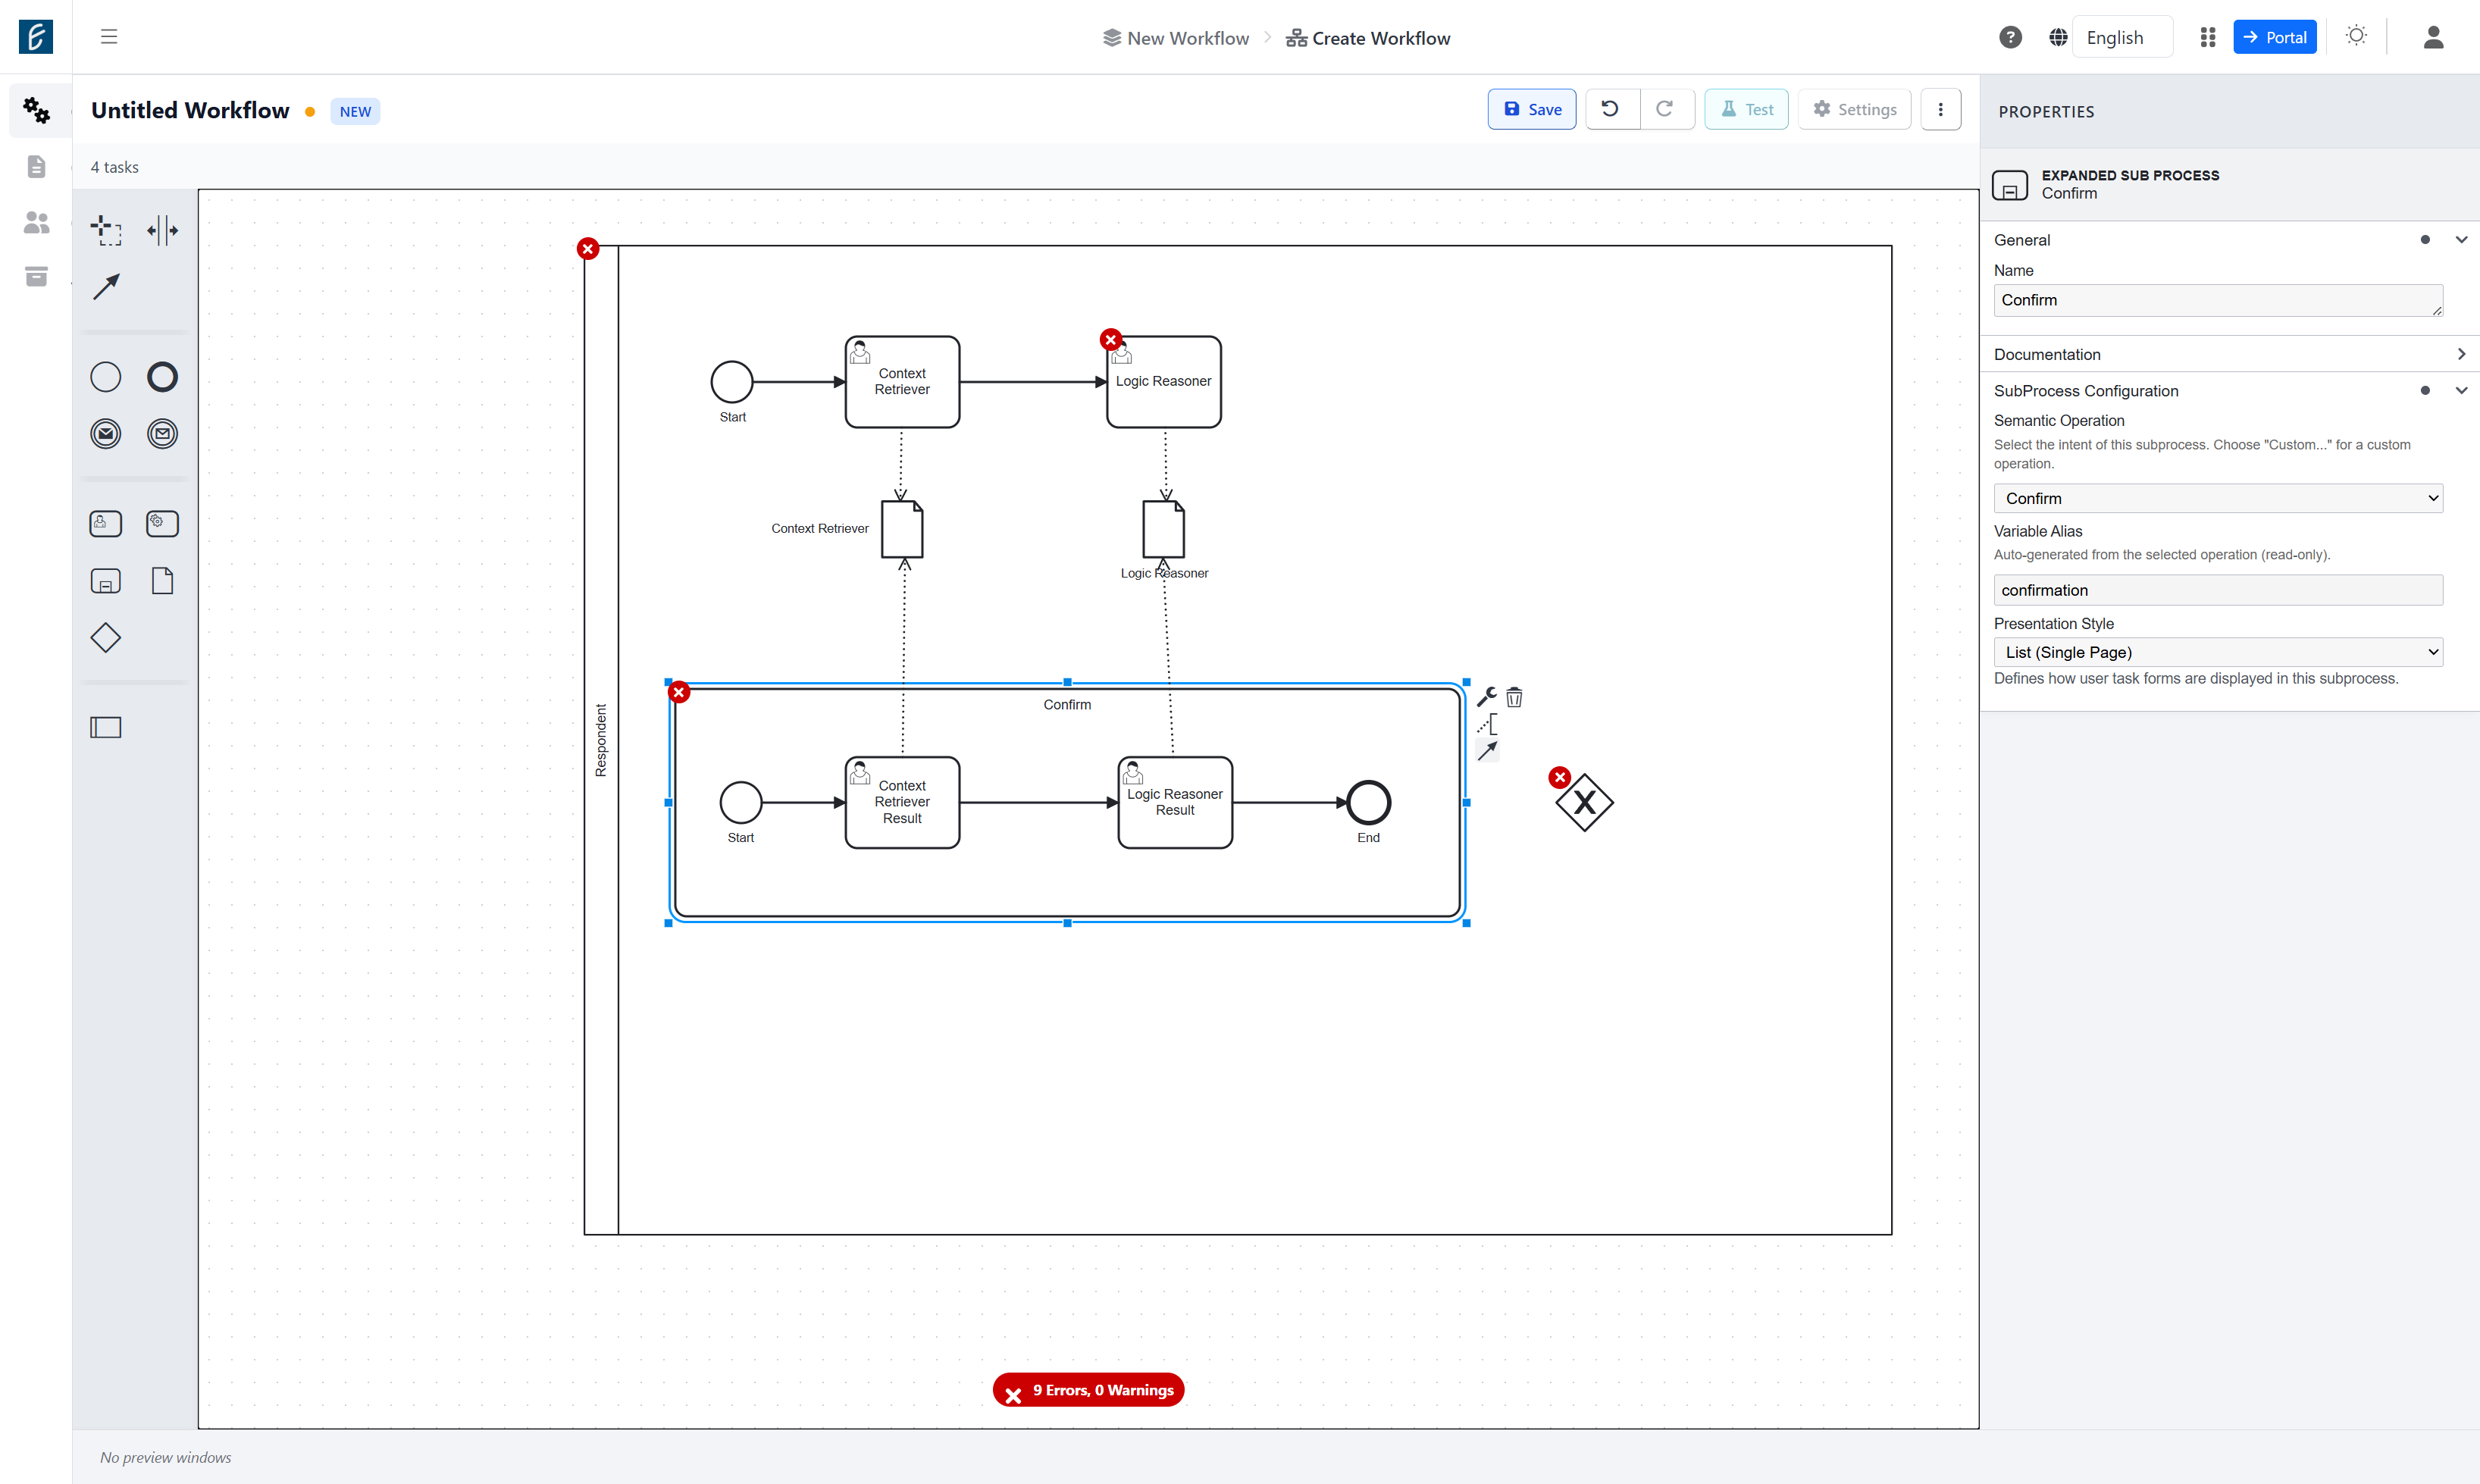Pick the service task shape from the palette

162,524
